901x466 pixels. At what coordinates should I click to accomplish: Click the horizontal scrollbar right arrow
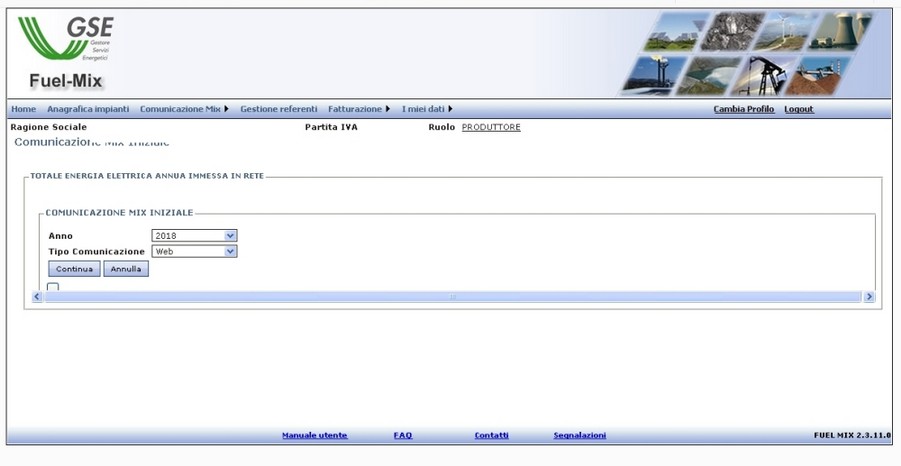869,296
